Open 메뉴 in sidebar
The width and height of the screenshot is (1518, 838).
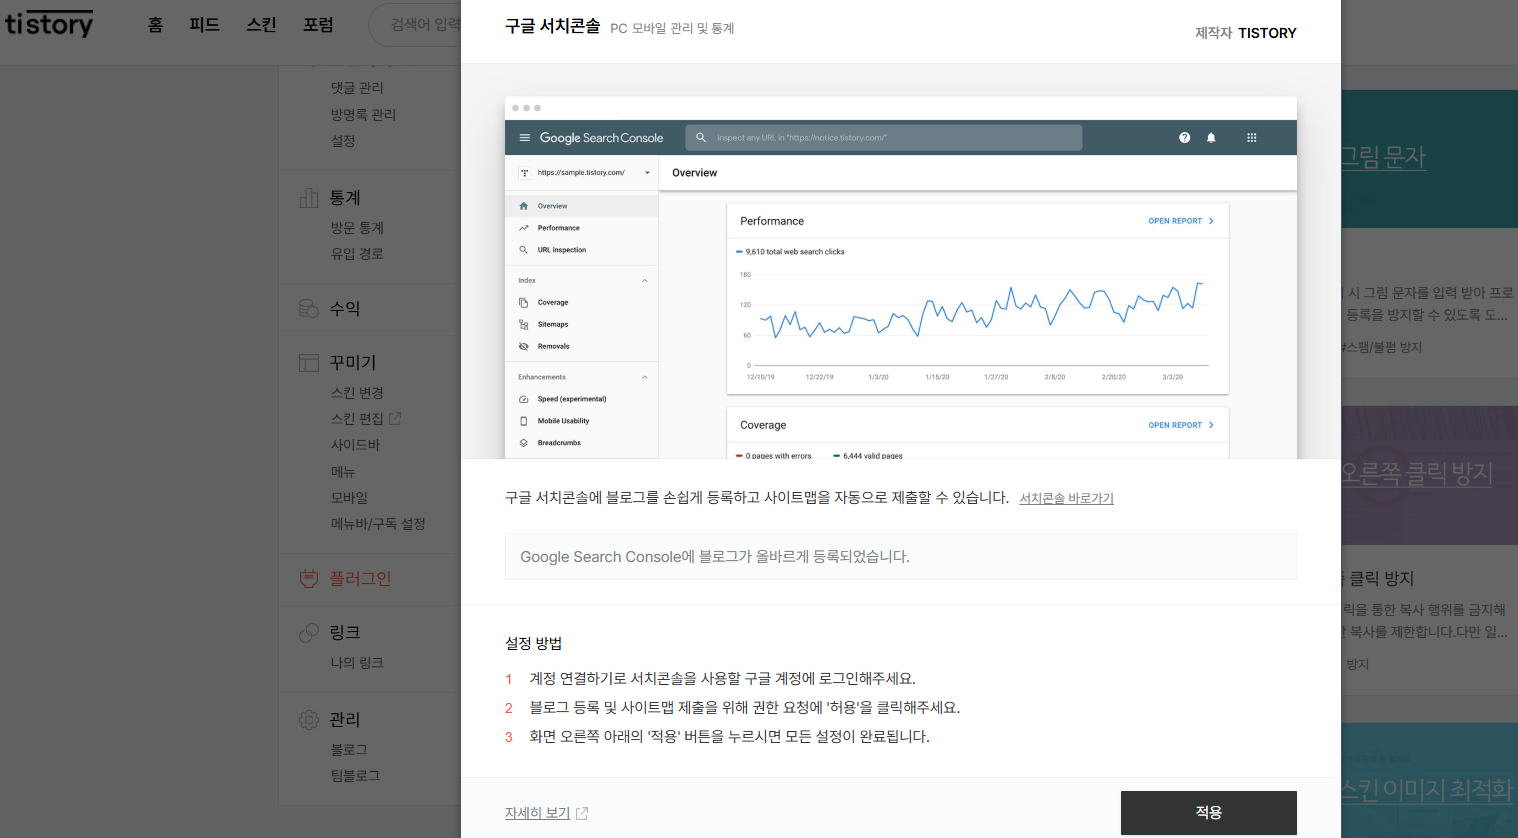pyautogui.click(x=343, y=472)
